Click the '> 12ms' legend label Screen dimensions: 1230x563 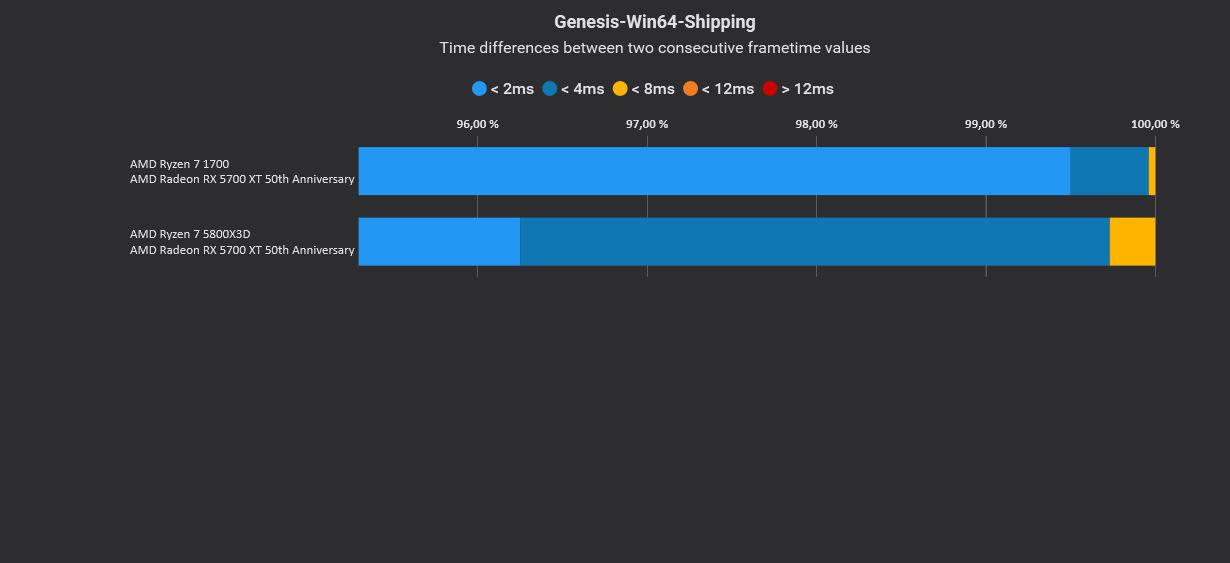coord(808,89)
